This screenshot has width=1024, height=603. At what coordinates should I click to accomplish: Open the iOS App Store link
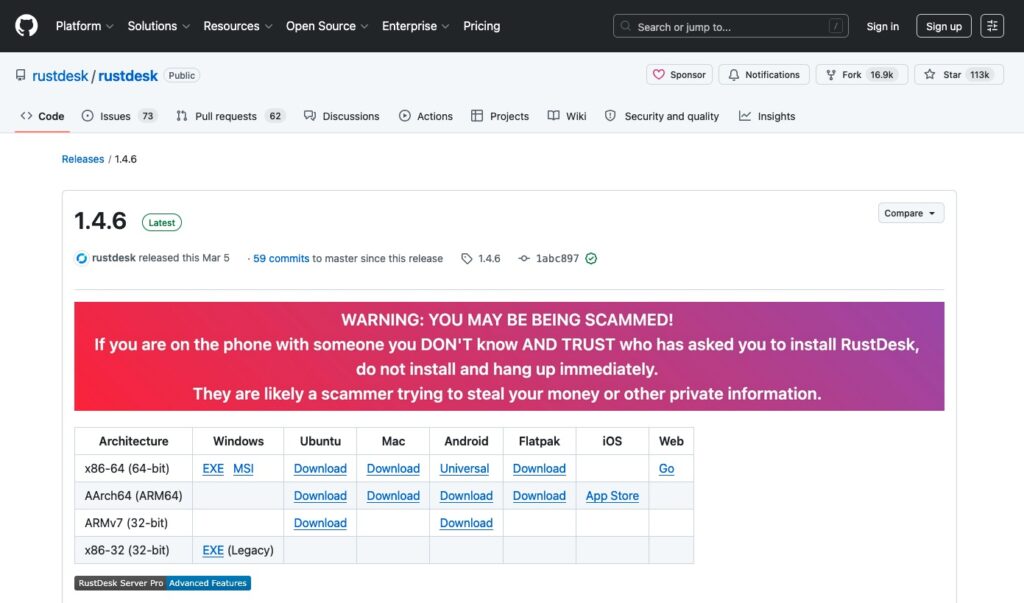[612, 496]
